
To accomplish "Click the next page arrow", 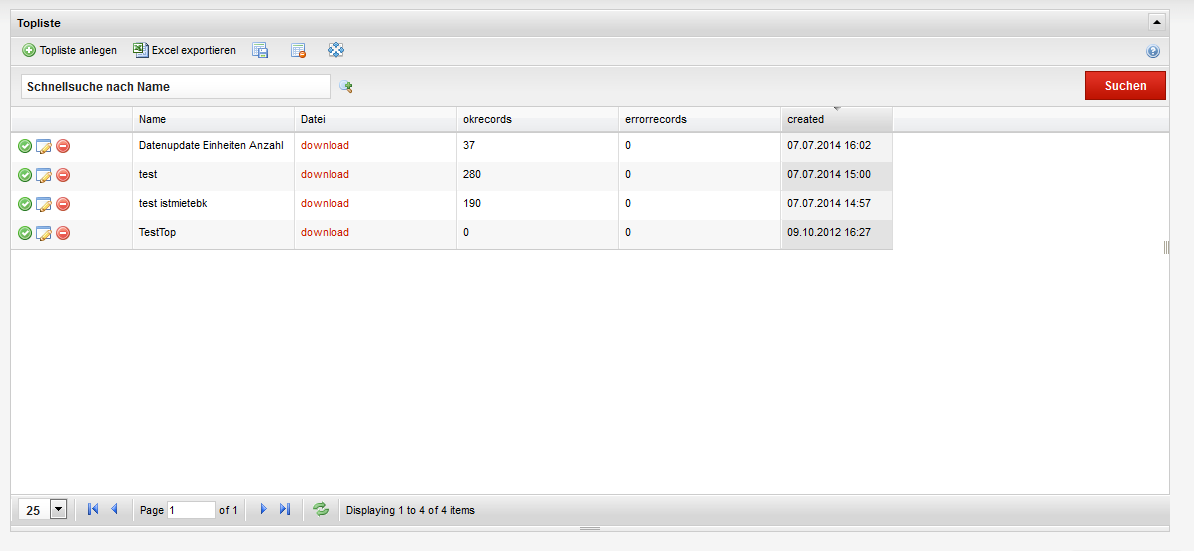I will (x=264, y=510).
